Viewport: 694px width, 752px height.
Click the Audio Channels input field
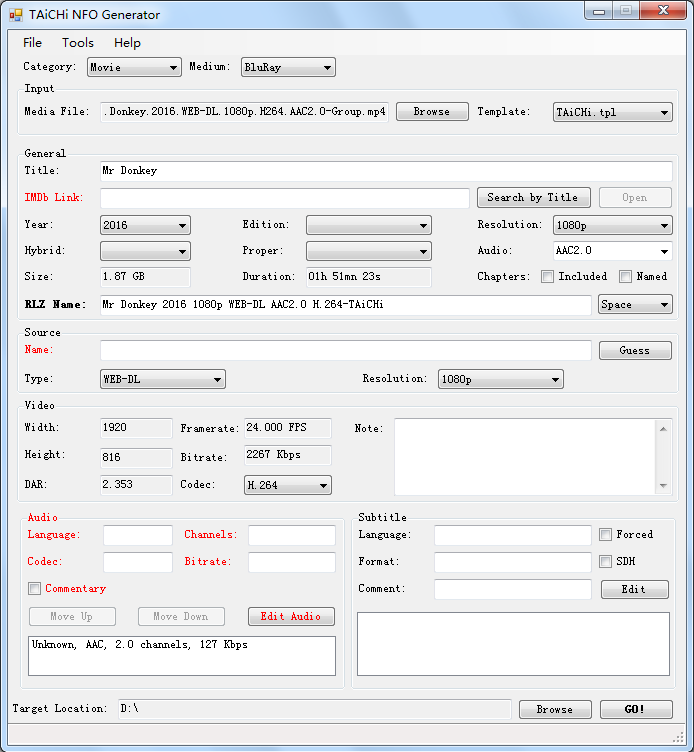pyautogui.click(x=292, y=535)
